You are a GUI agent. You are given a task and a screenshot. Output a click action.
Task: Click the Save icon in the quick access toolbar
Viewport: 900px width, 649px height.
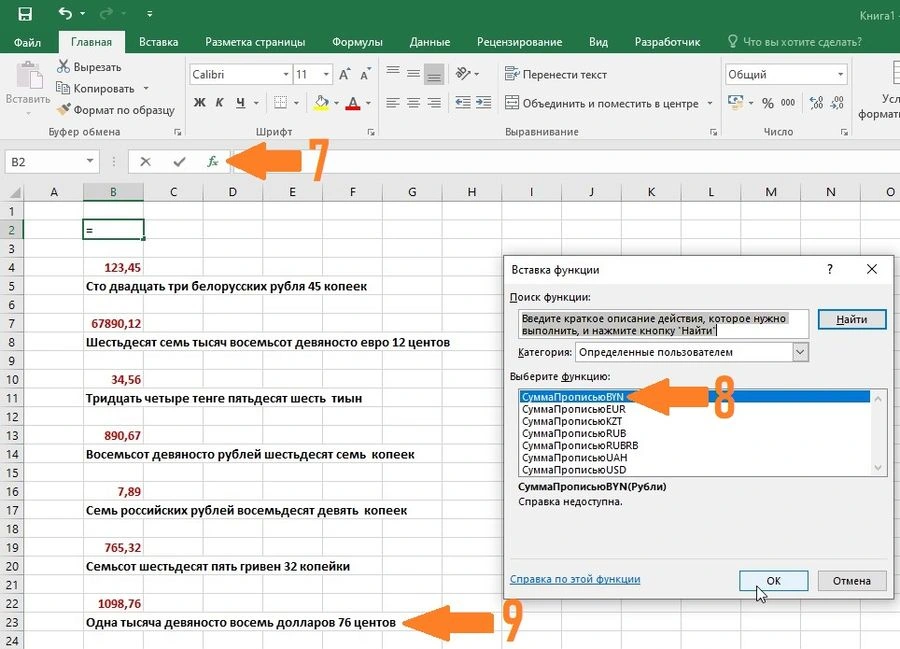coord(25,14)
